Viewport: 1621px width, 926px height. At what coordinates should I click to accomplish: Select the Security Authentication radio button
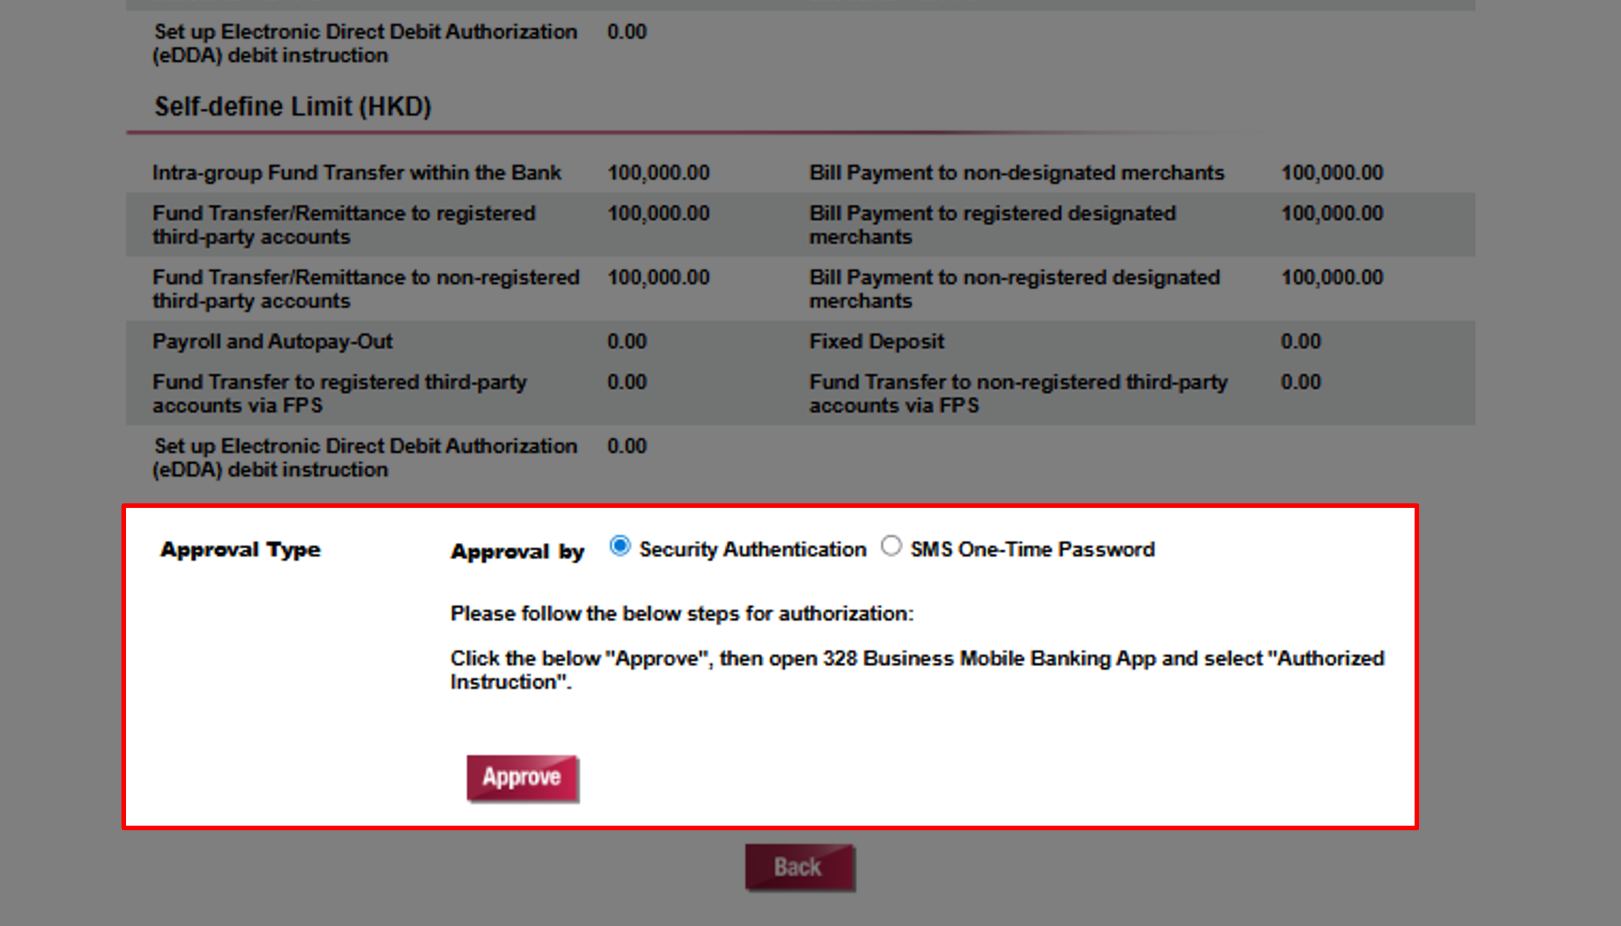point(620,546)
